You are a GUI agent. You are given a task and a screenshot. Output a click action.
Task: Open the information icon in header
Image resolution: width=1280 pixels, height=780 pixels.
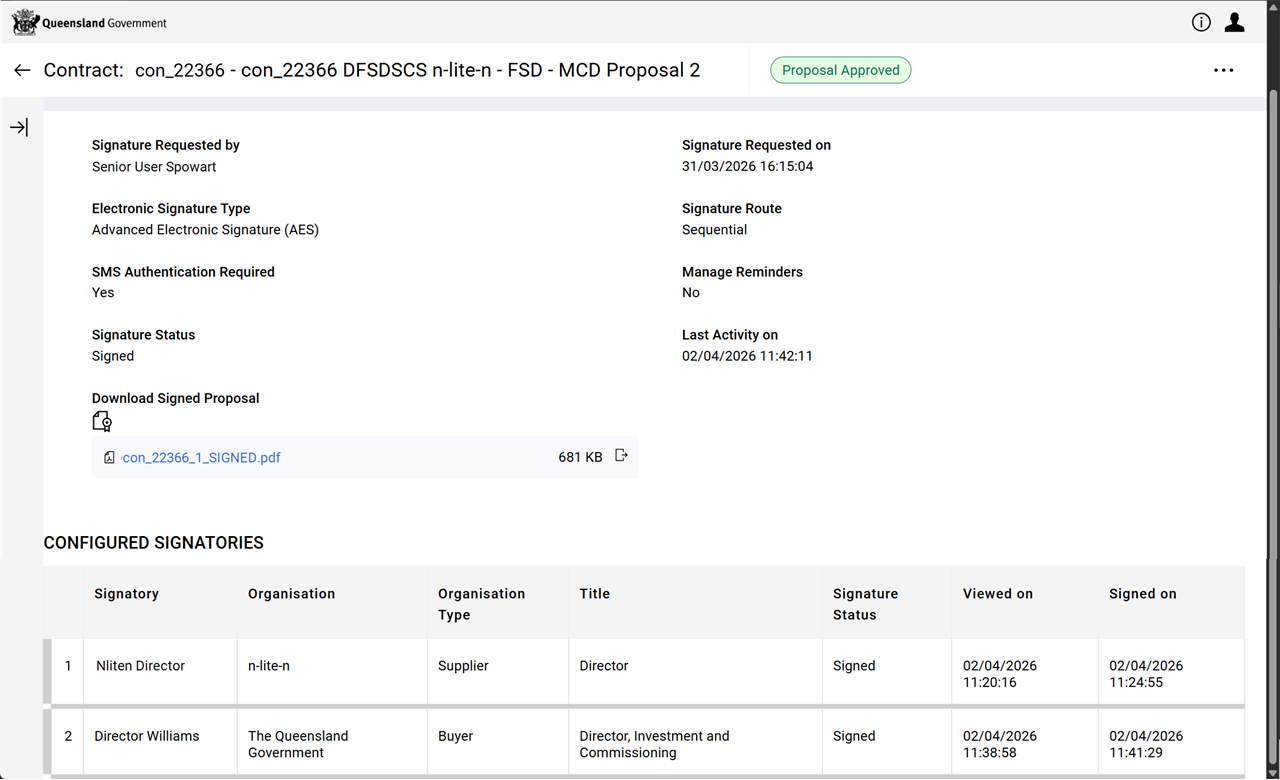(x=1201, y=22)
